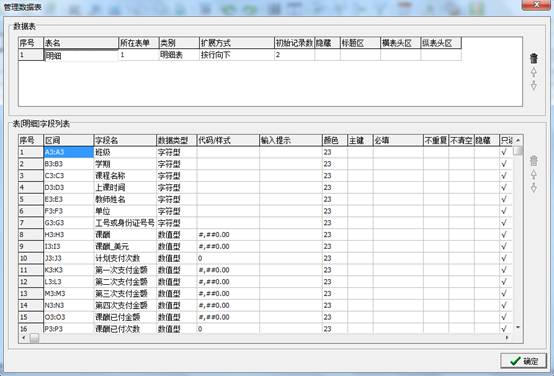Image resolution: width=554 pixels, height=376 pixels.
Task: Select format code 0 of 计划支付次数 row
Action: coord(228,258)
